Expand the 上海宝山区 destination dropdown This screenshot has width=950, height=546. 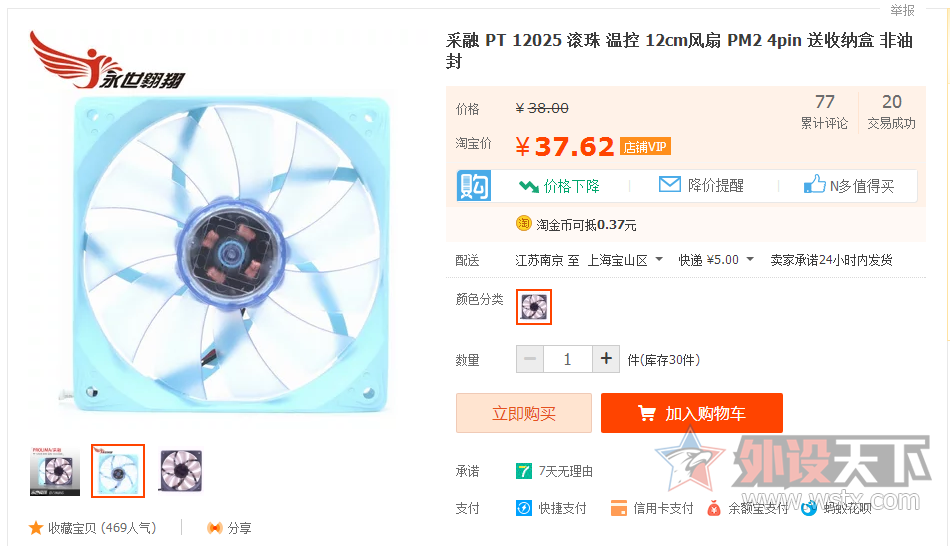(x=659, y=260)
